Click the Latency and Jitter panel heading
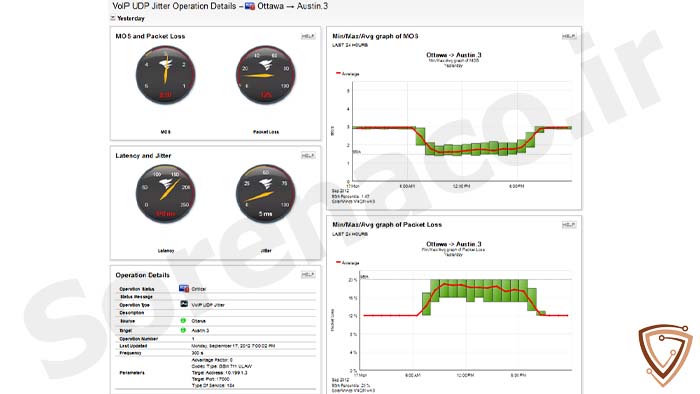 (143, 156)
